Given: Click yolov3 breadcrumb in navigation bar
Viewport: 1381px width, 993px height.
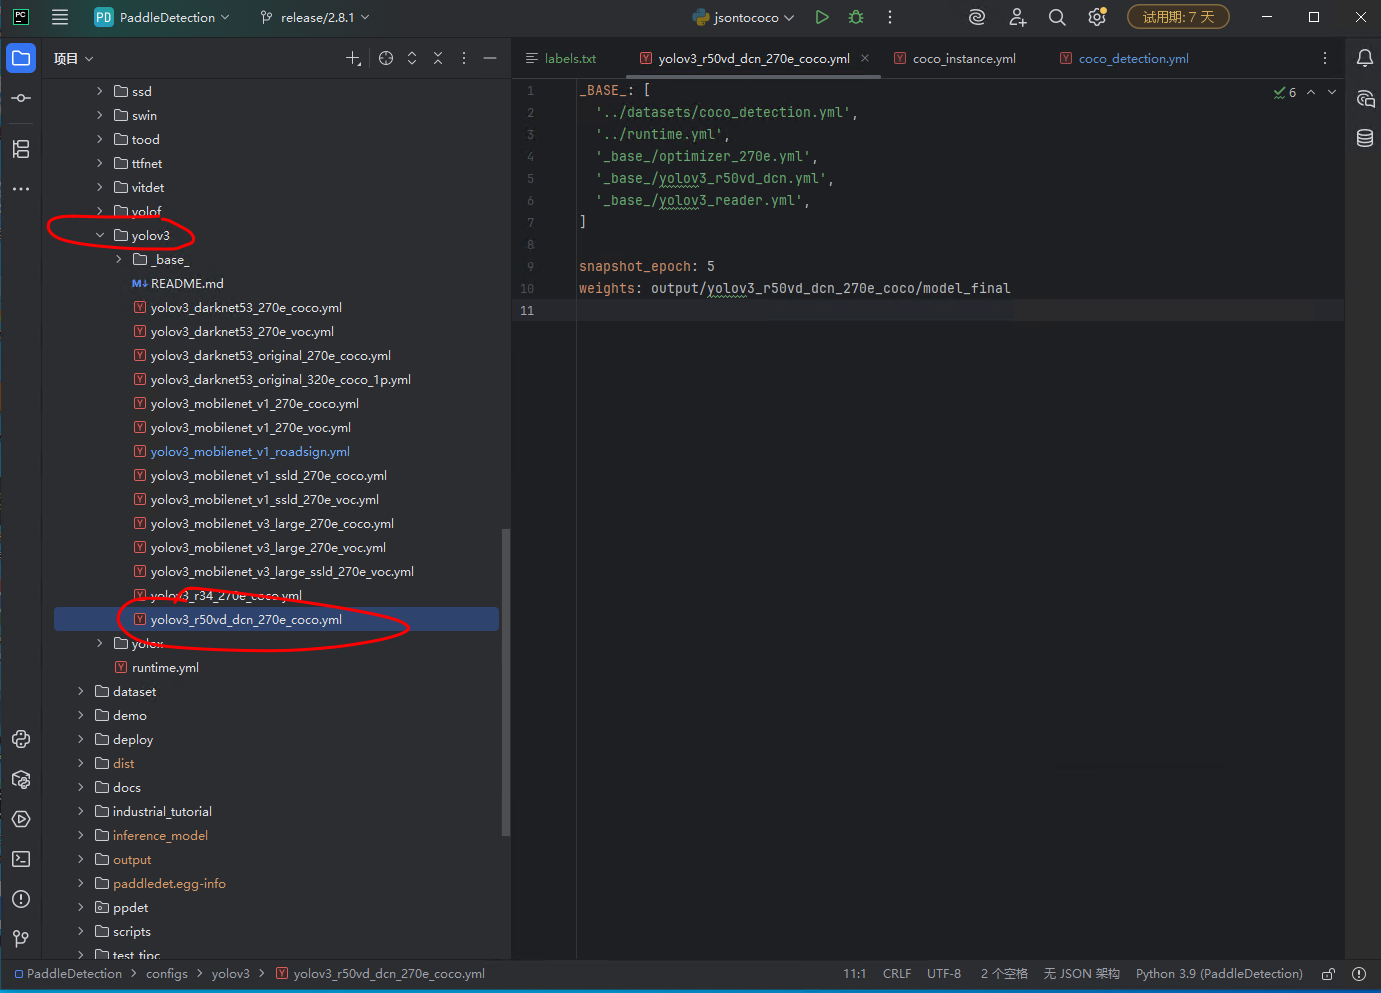Looking at the screenshot, I should tap(230, 974).
